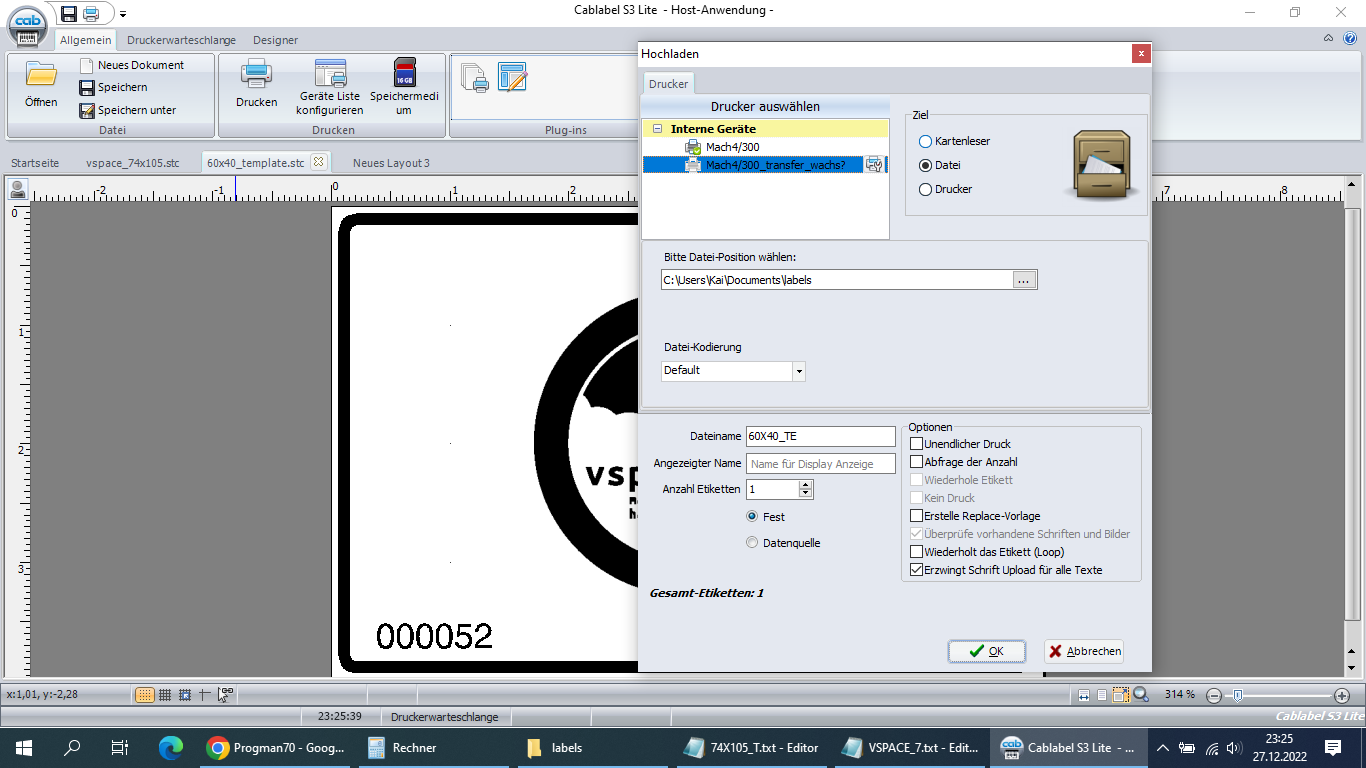Click the Öffnen folder icon
This screenshot has width=1366, height=768.
coord(41,76)
